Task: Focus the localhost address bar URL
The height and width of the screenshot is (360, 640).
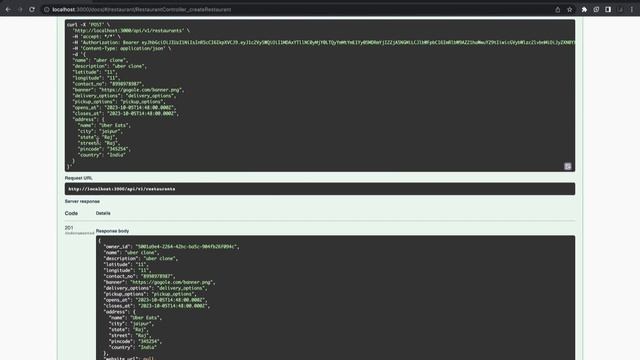Action: [142, 9]
